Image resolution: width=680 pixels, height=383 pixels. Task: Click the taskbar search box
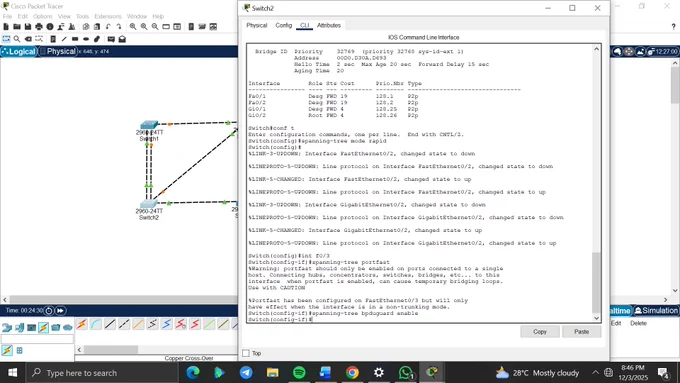coord(103,373)
